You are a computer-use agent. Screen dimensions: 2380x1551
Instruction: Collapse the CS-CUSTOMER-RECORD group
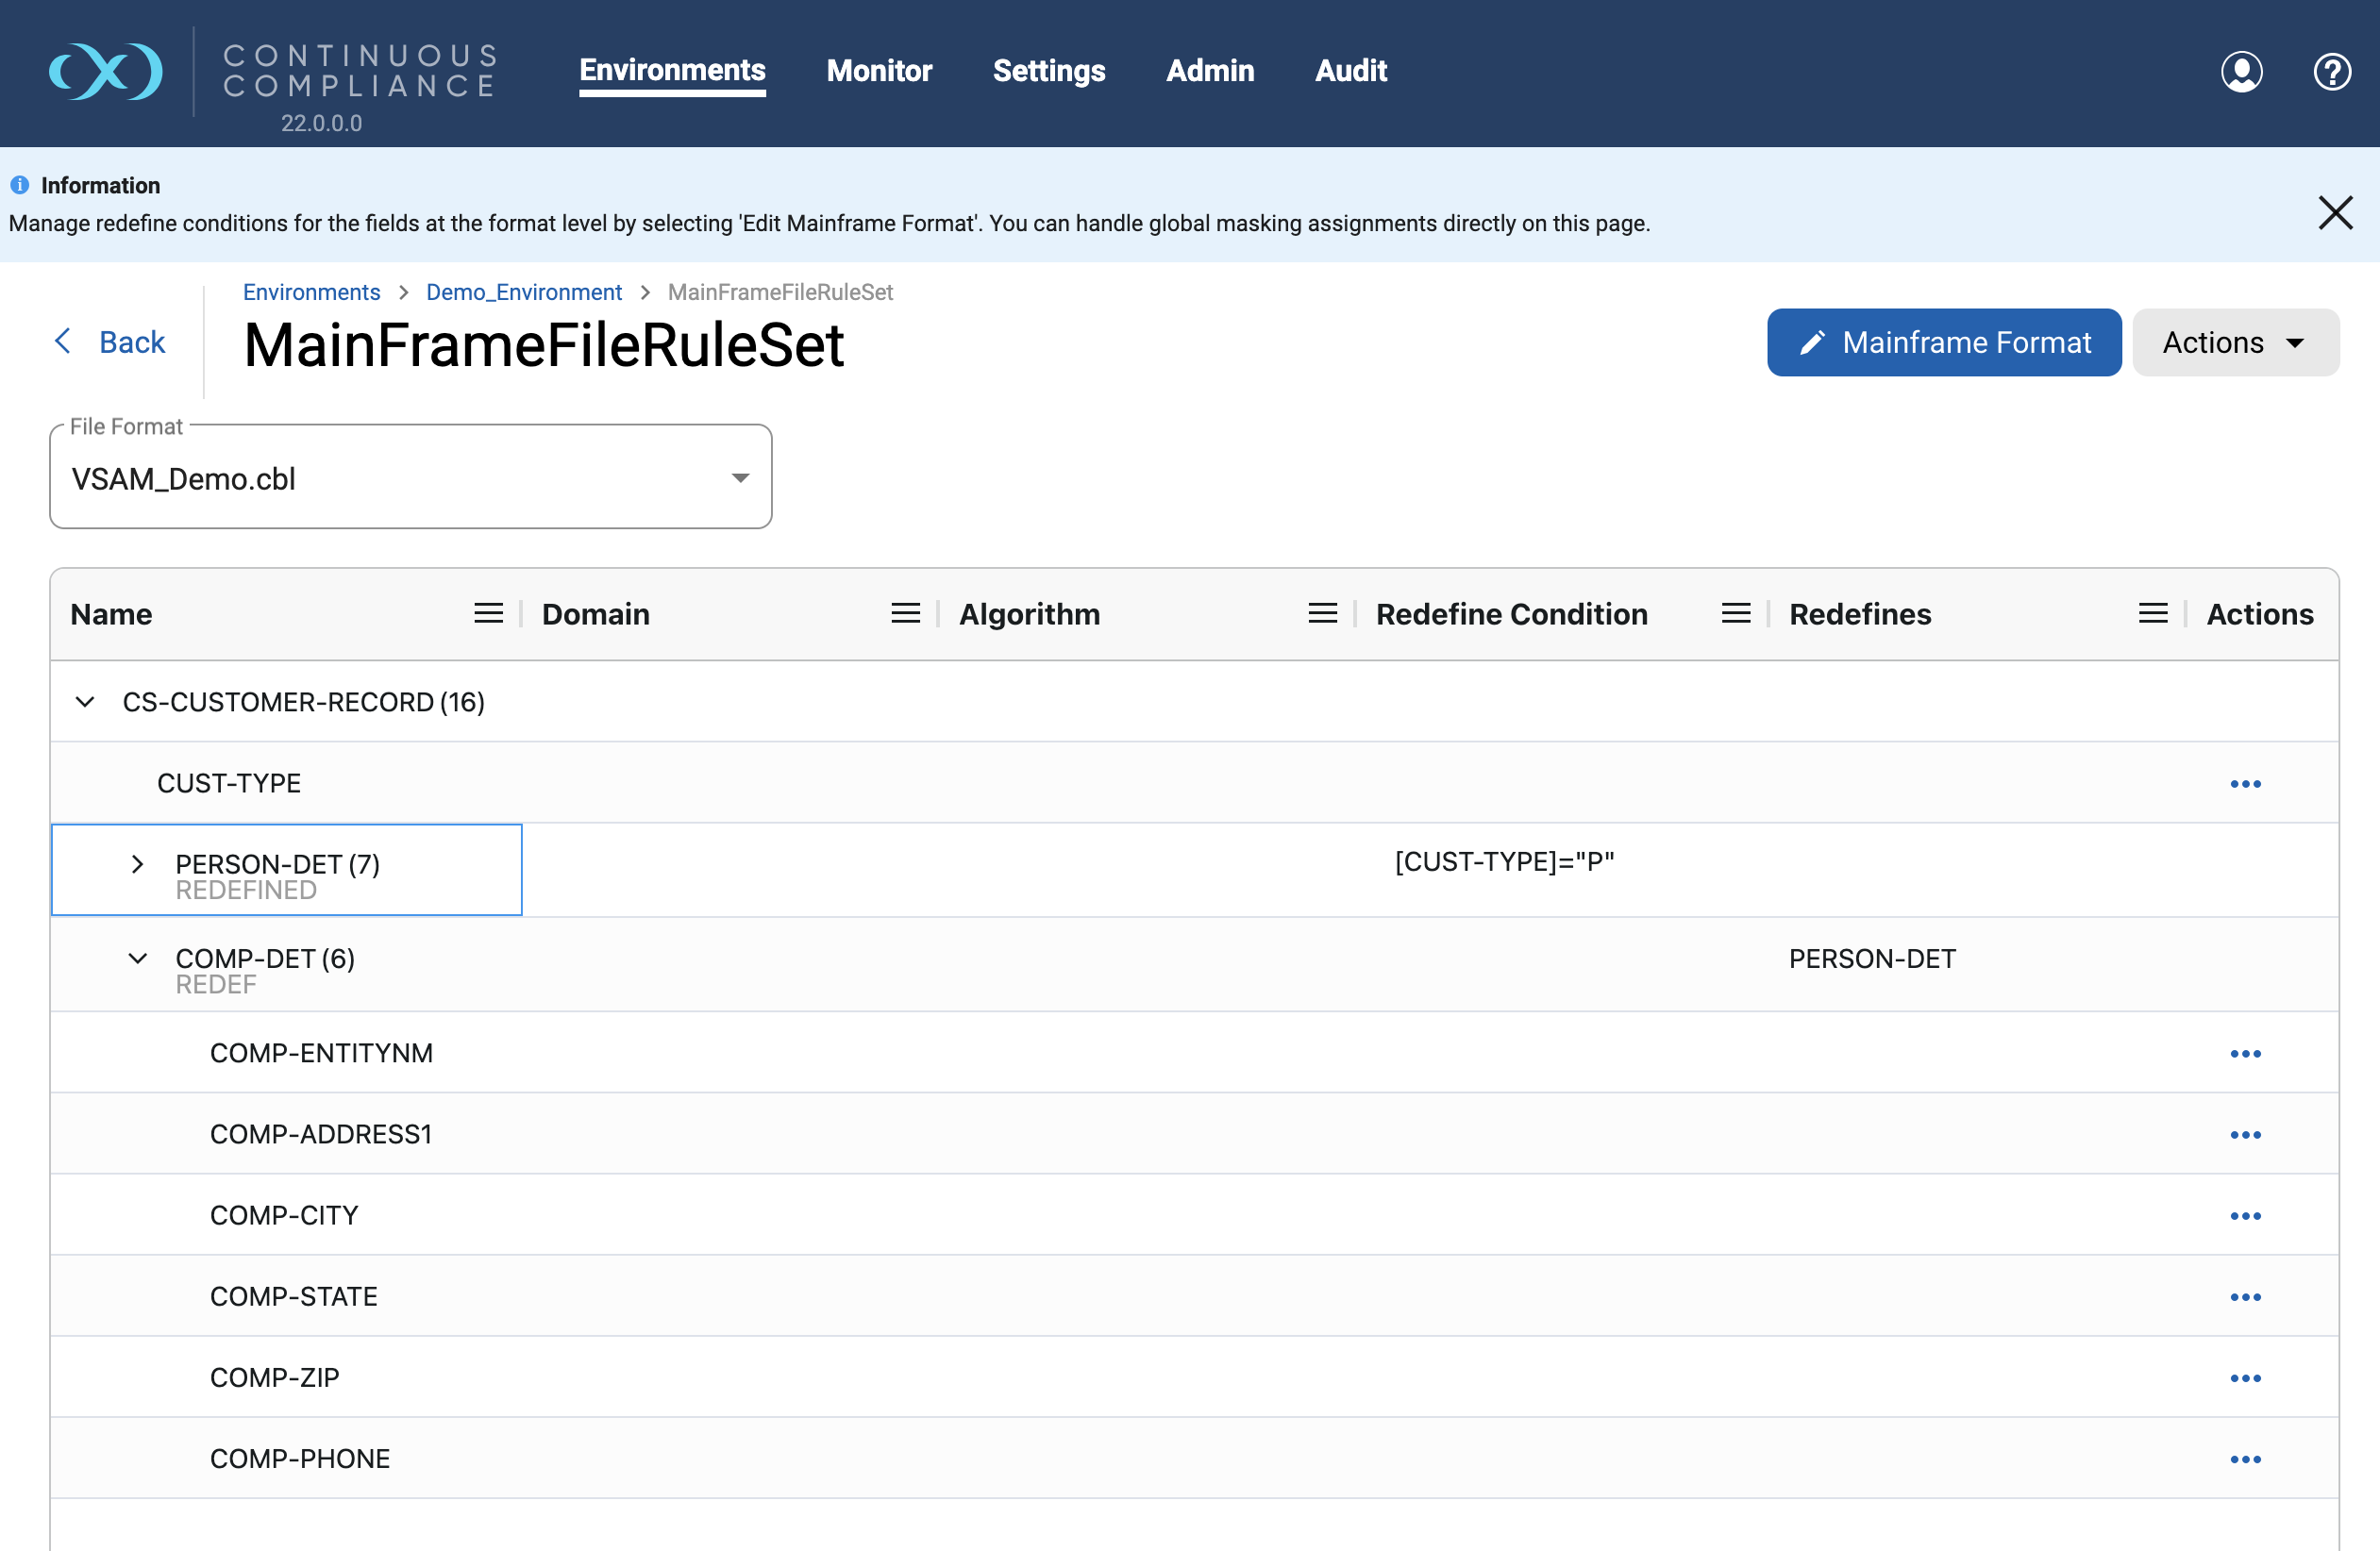click(85, 702)
